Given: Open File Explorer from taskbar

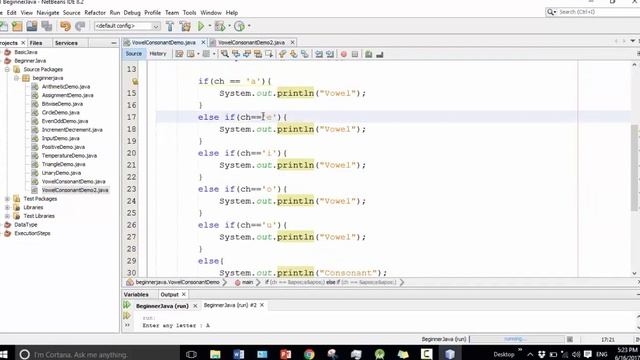Looking at the screenshot, I should click(x=215, y=354).
